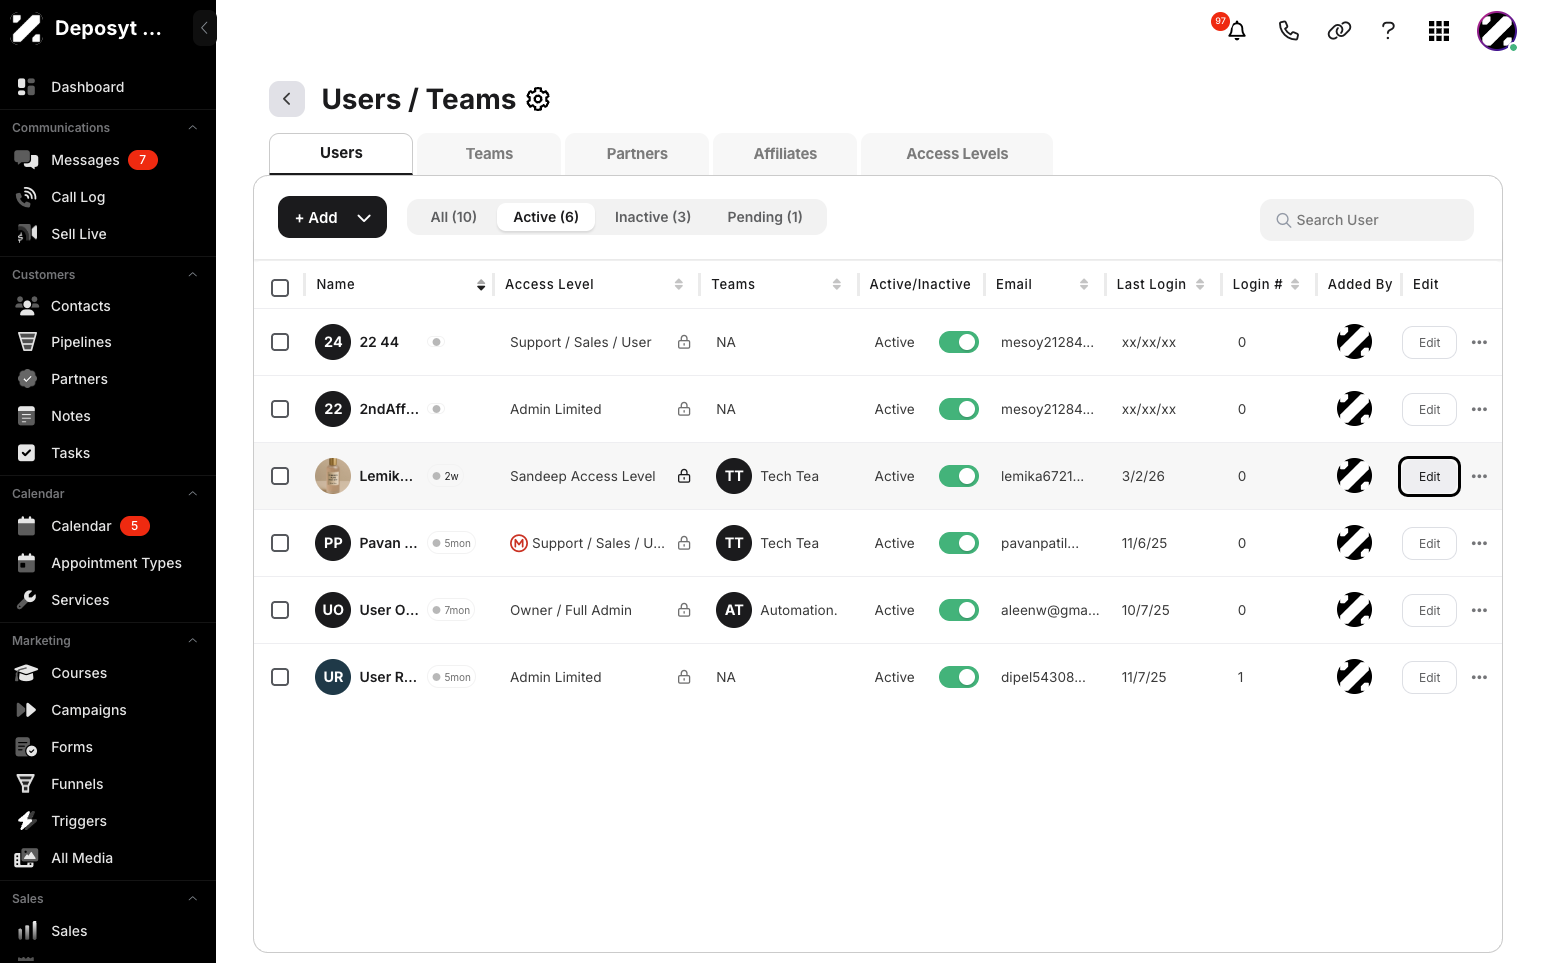Switch to the Affiliates tab

785,154
